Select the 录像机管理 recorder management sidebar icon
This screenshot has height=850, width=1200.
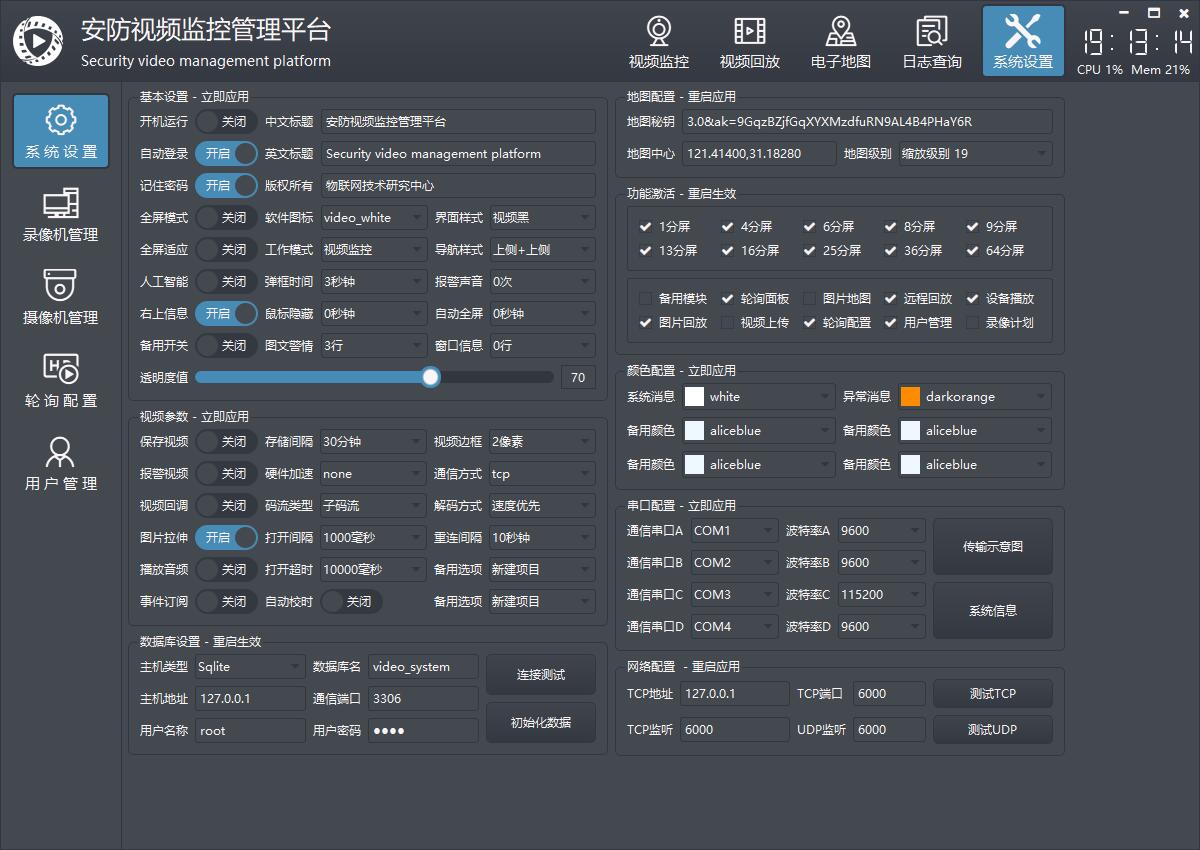pos(61,215)
